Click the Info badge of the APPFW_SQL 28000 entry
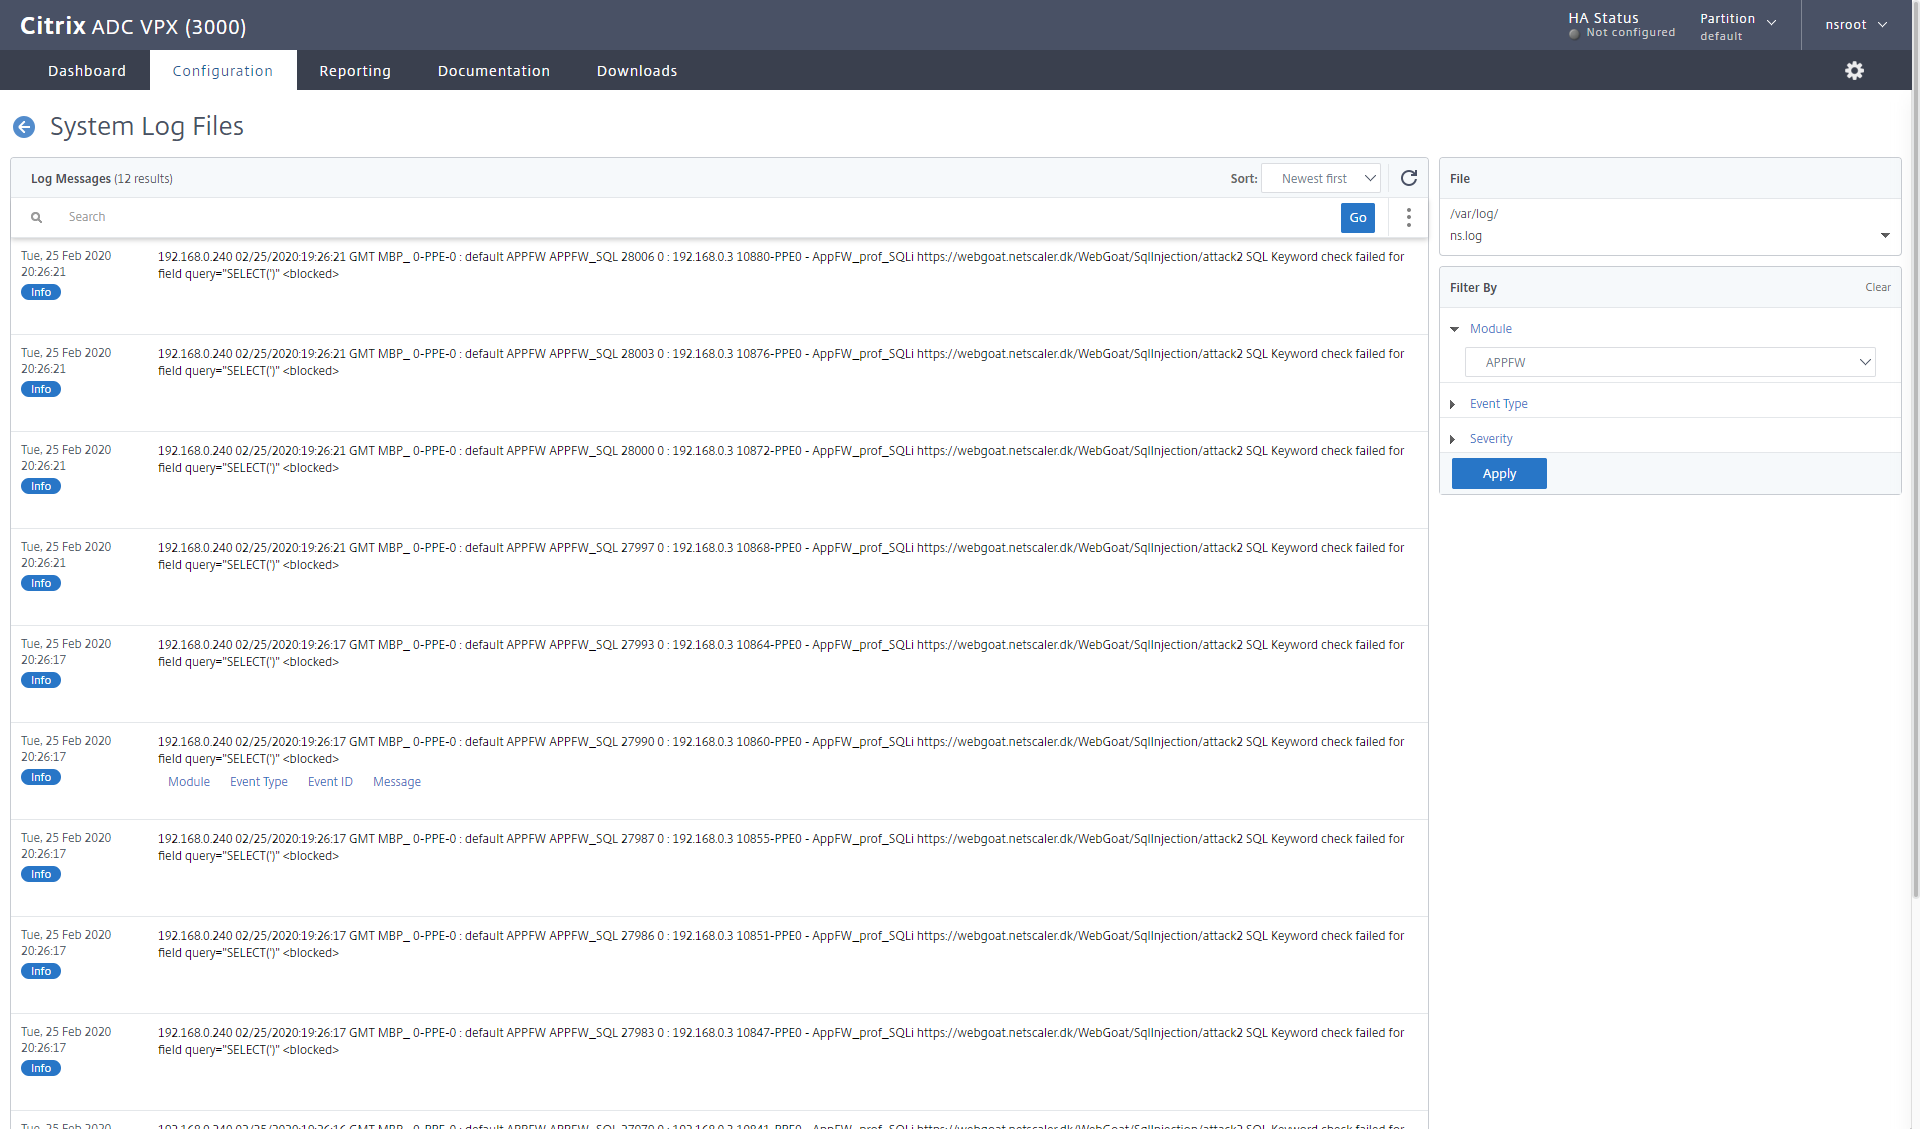This screenshot has width=1920, height=1129. (x=41, y=486)
